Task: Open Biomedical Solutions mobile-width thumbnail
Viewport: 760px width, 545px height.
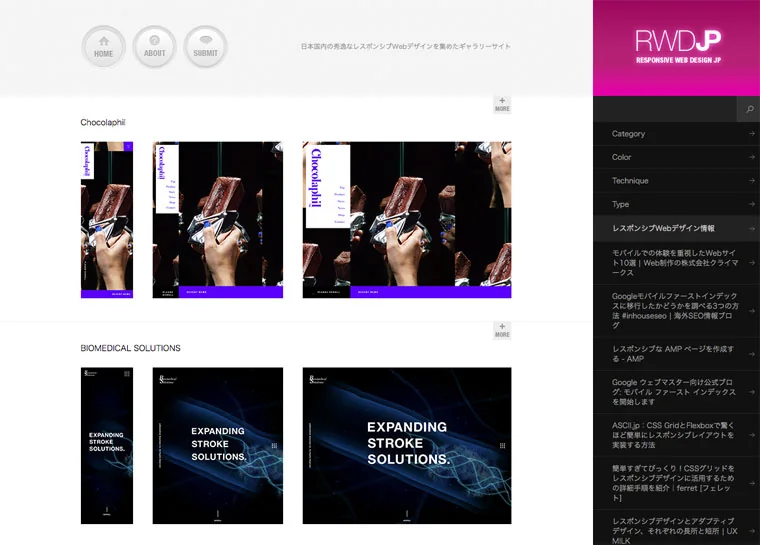Action: [x=107, y=446]
